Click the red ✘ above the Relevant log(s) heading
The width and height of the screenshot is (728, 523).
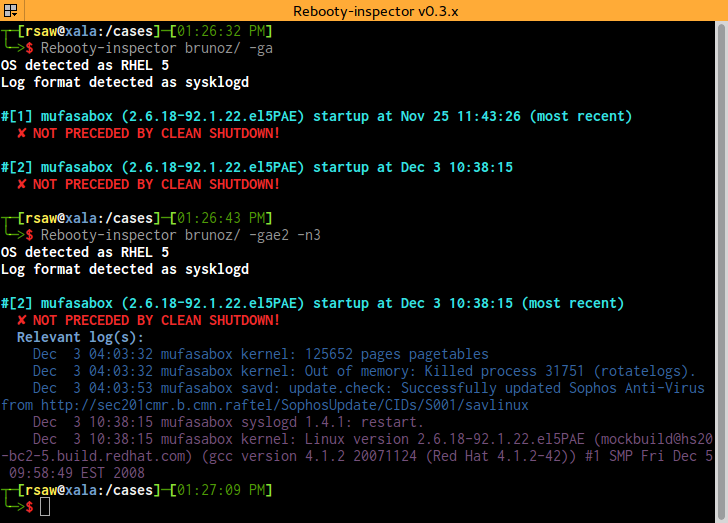(x=21, y=320)
